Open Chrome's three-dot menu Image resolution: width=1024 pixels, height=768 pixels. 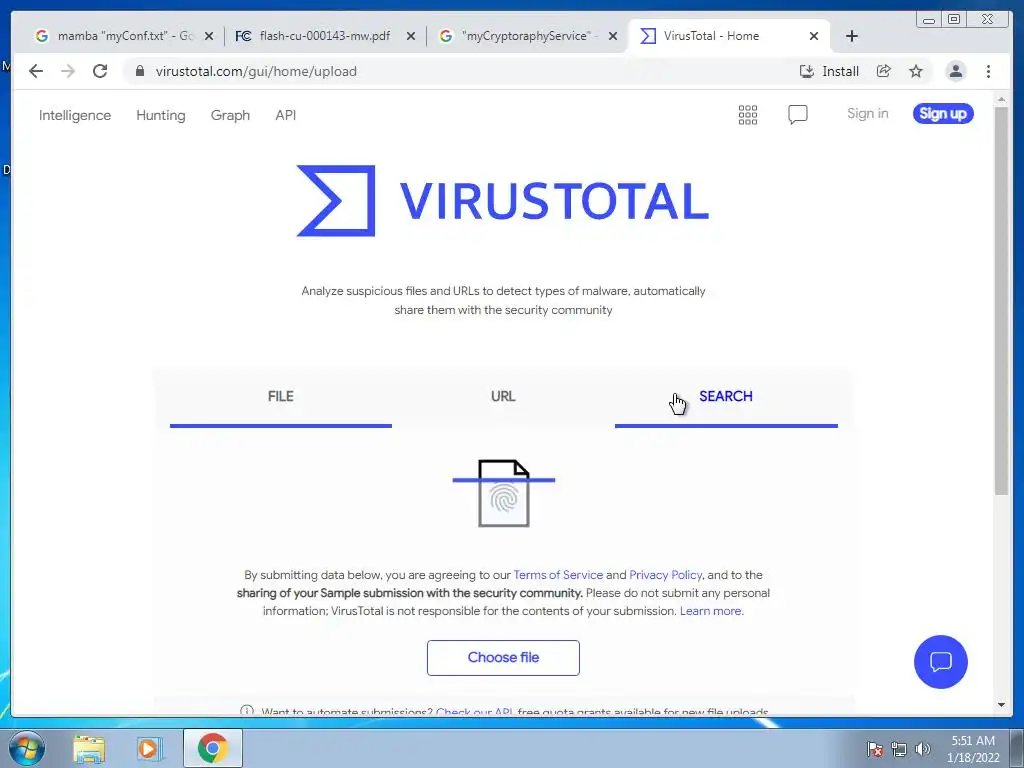pyautogui.click(x=988, y=71)
